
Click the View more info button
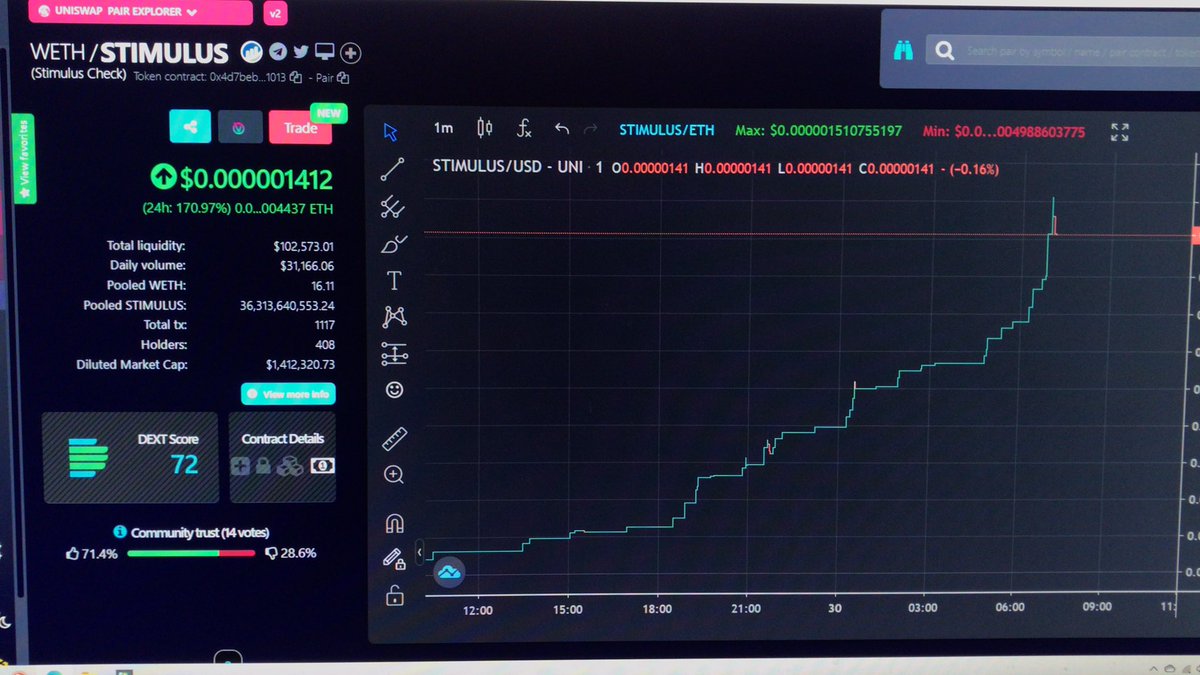coord(288,394)
